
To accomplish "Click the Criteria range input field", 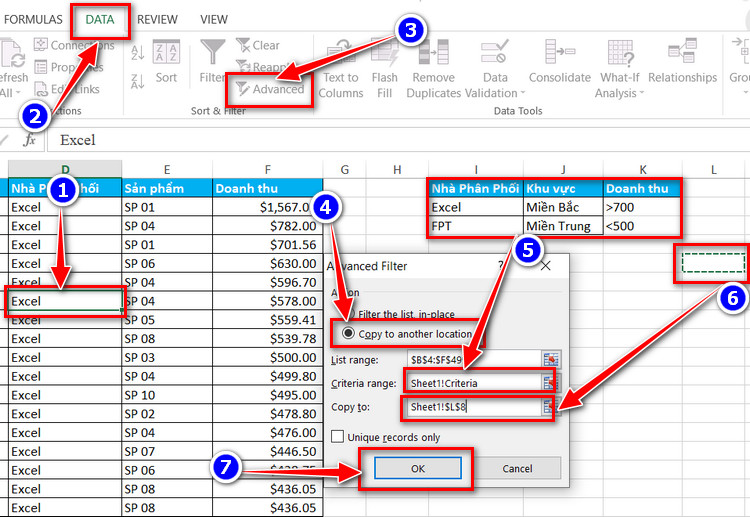I will pos(474,383).
